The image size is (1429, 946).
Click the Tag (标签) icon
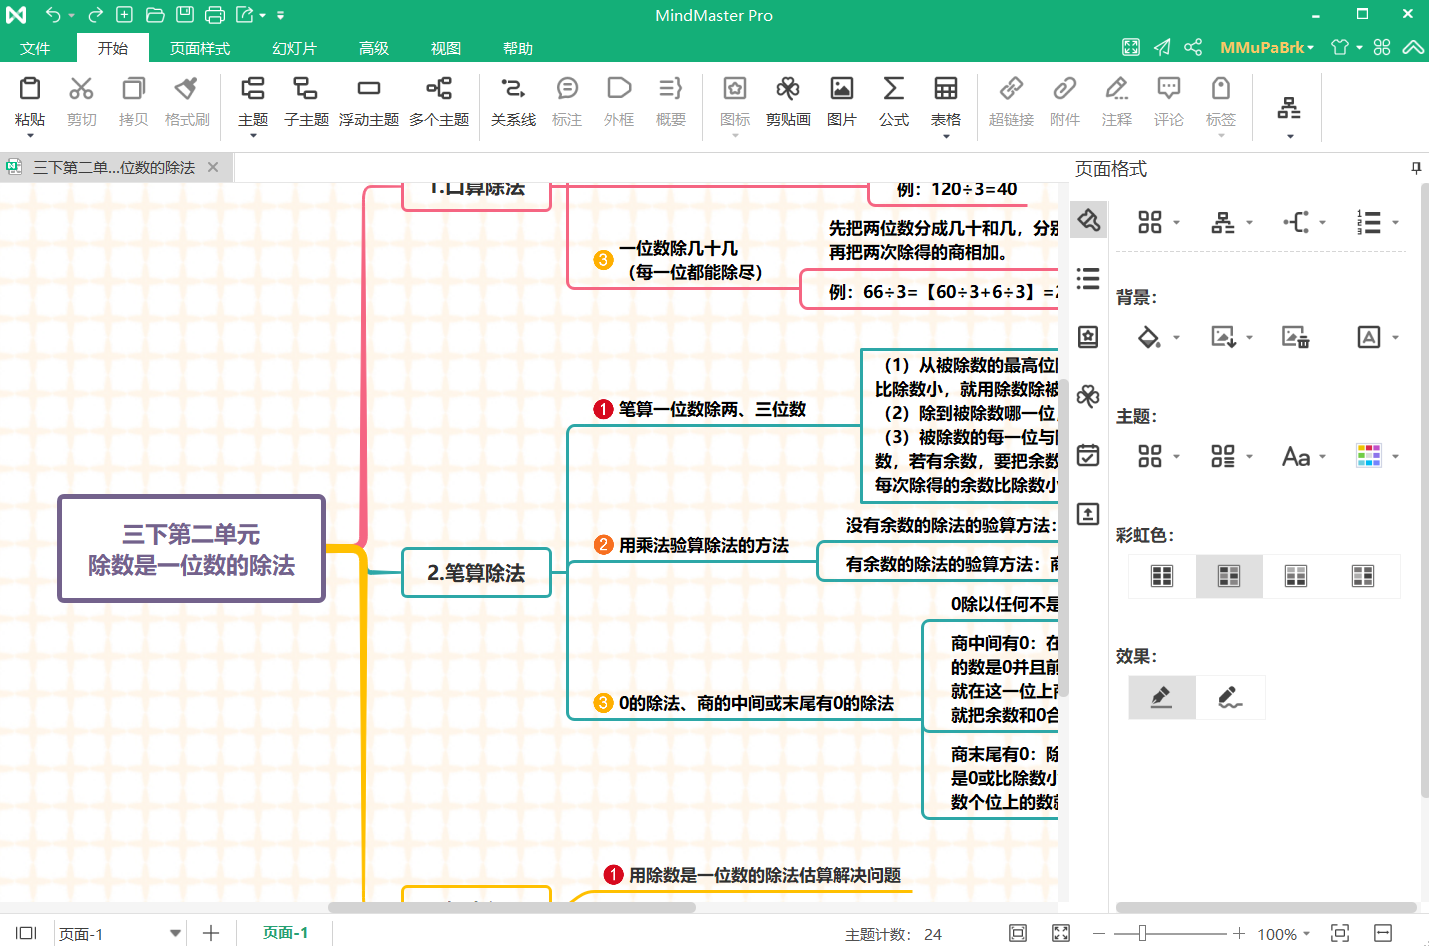1221,89
